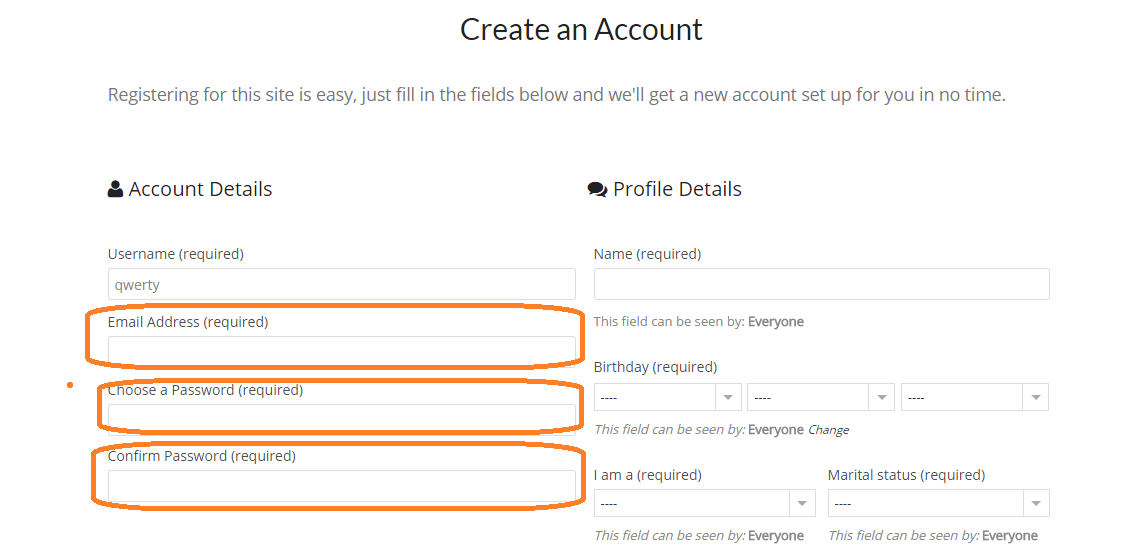Open the first Birthday dropdown
The height and width of the screenshot is (547, 1136).
(667, 397)
